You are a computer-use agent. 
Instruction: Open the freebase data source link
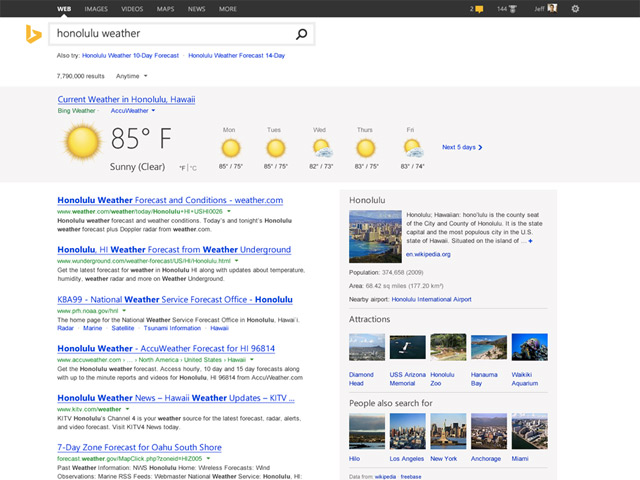pyautogui.click(x=411, y=477)
